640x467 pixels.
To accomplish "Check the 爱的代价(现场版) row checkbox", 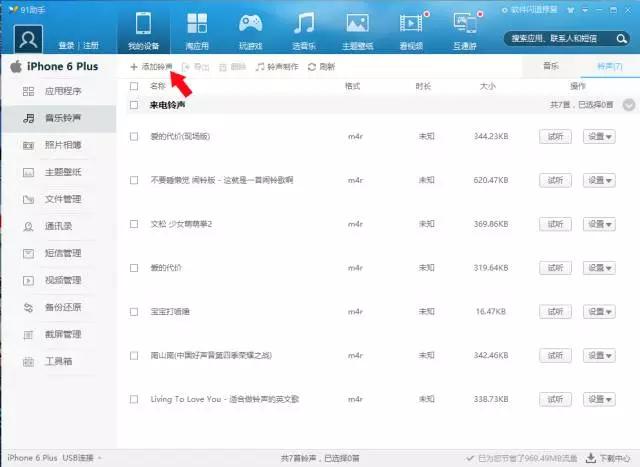I will click(134, 136).
